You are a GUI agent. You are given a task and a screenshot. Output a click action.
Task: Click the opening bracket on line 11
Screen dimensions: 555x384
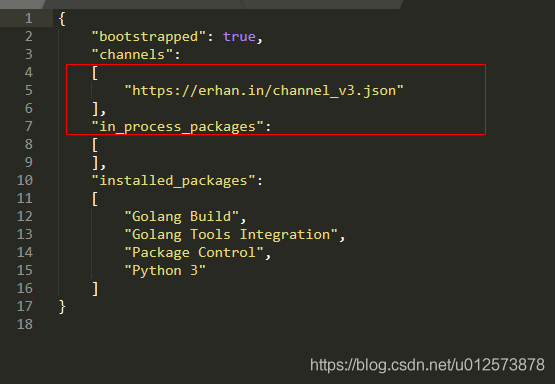pyautogui.click(x=95, y=199)
